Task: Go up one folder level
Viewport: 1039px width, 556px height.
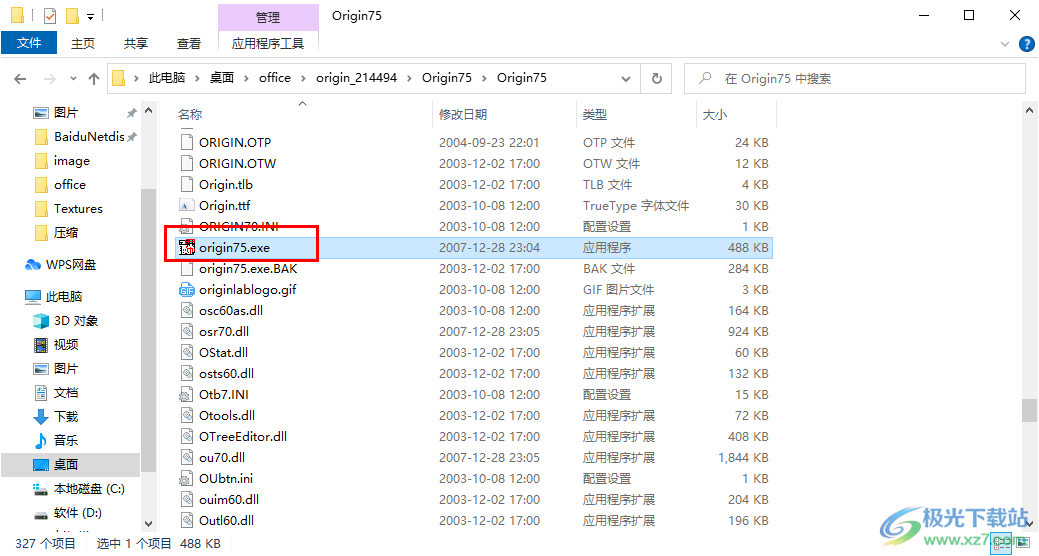Action: click(x=94, y=79)
